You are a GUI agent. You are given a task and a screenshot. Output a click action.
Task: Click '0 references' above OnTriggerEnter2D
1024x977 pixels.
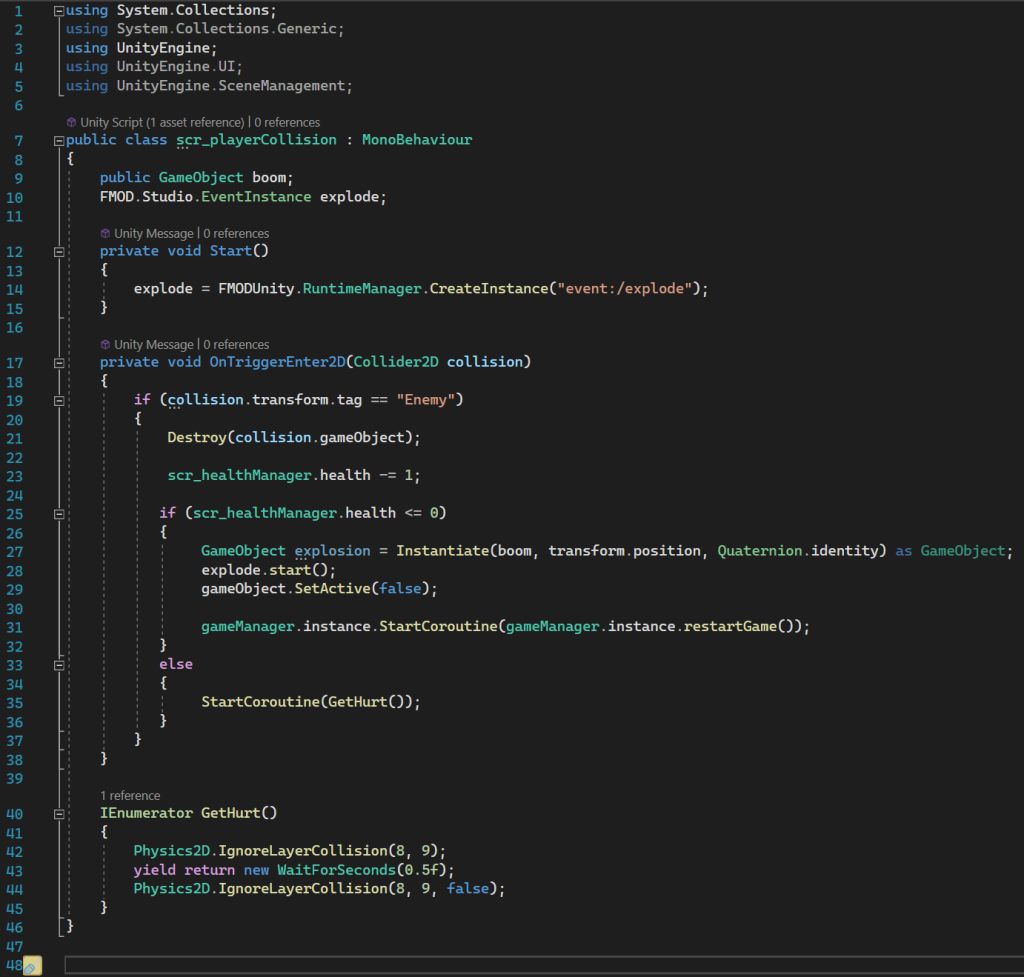click(x=236, y=344)
